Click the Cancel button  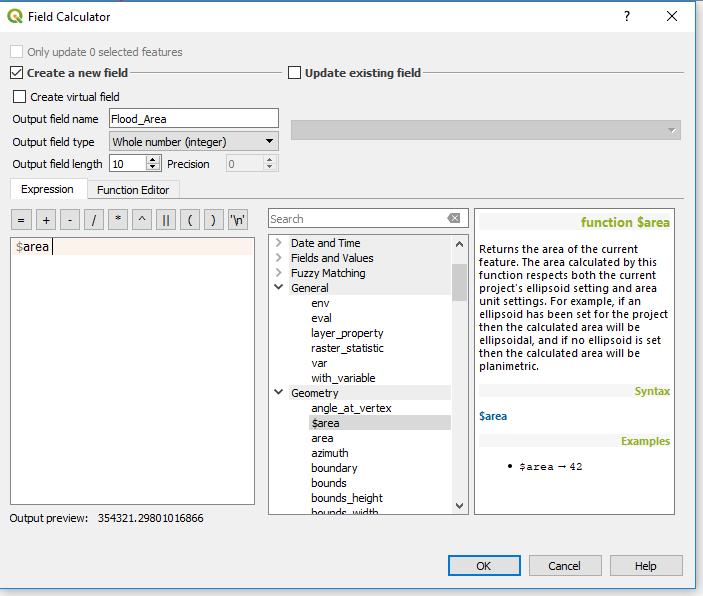click(564, 566)
